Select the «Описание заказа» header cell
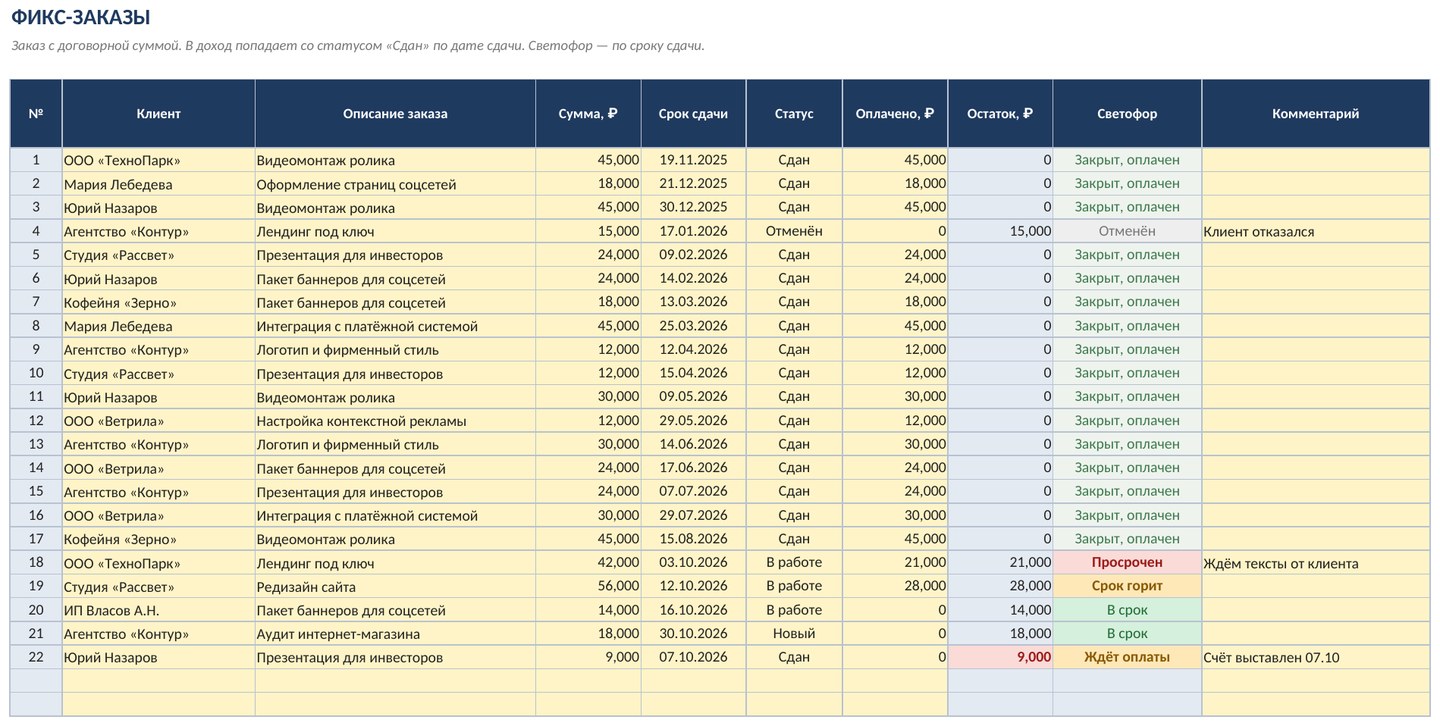Screen dimensions: 1440x726 click(x=395, y=114)
